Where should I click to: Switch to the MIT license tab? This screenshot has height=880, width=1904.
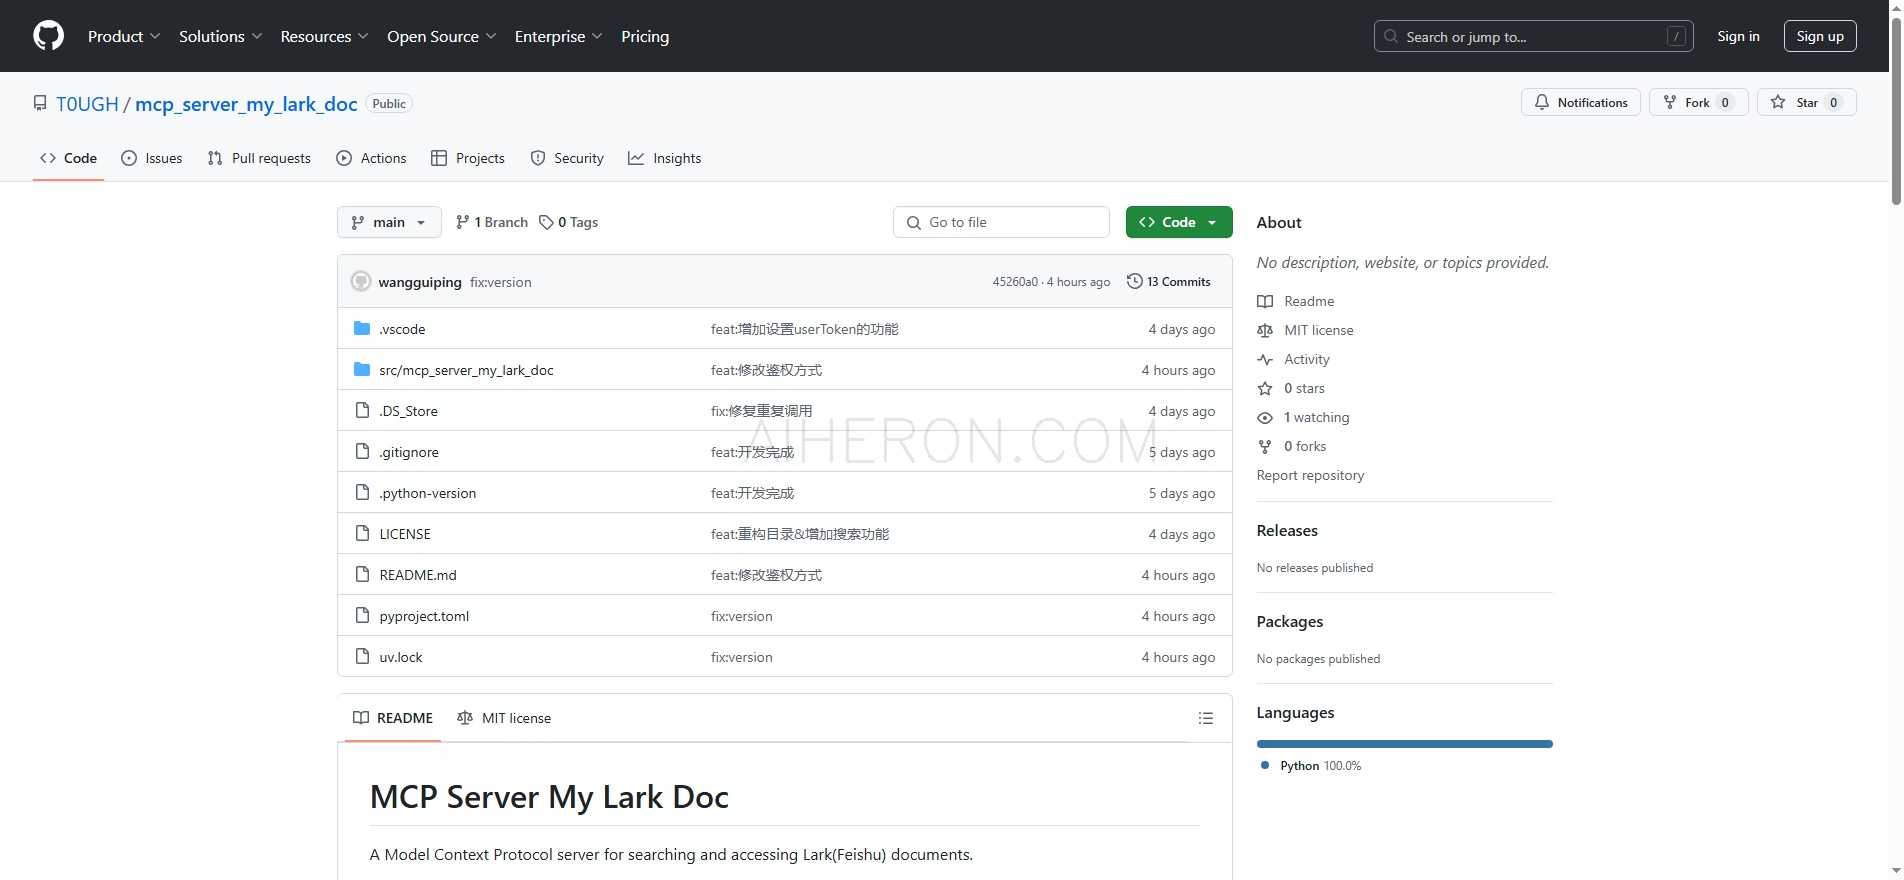(504, 718)
